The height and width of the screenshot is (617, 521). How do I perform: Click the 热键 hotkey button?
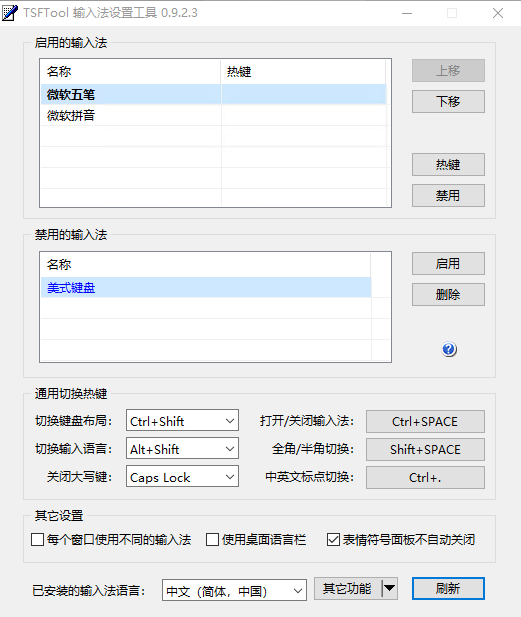point(448,164)
